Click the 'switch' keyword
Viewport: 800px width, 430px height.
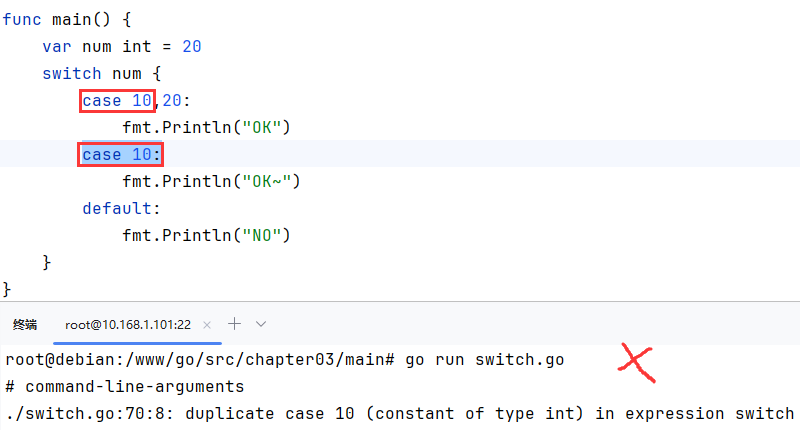pos(71,73)
